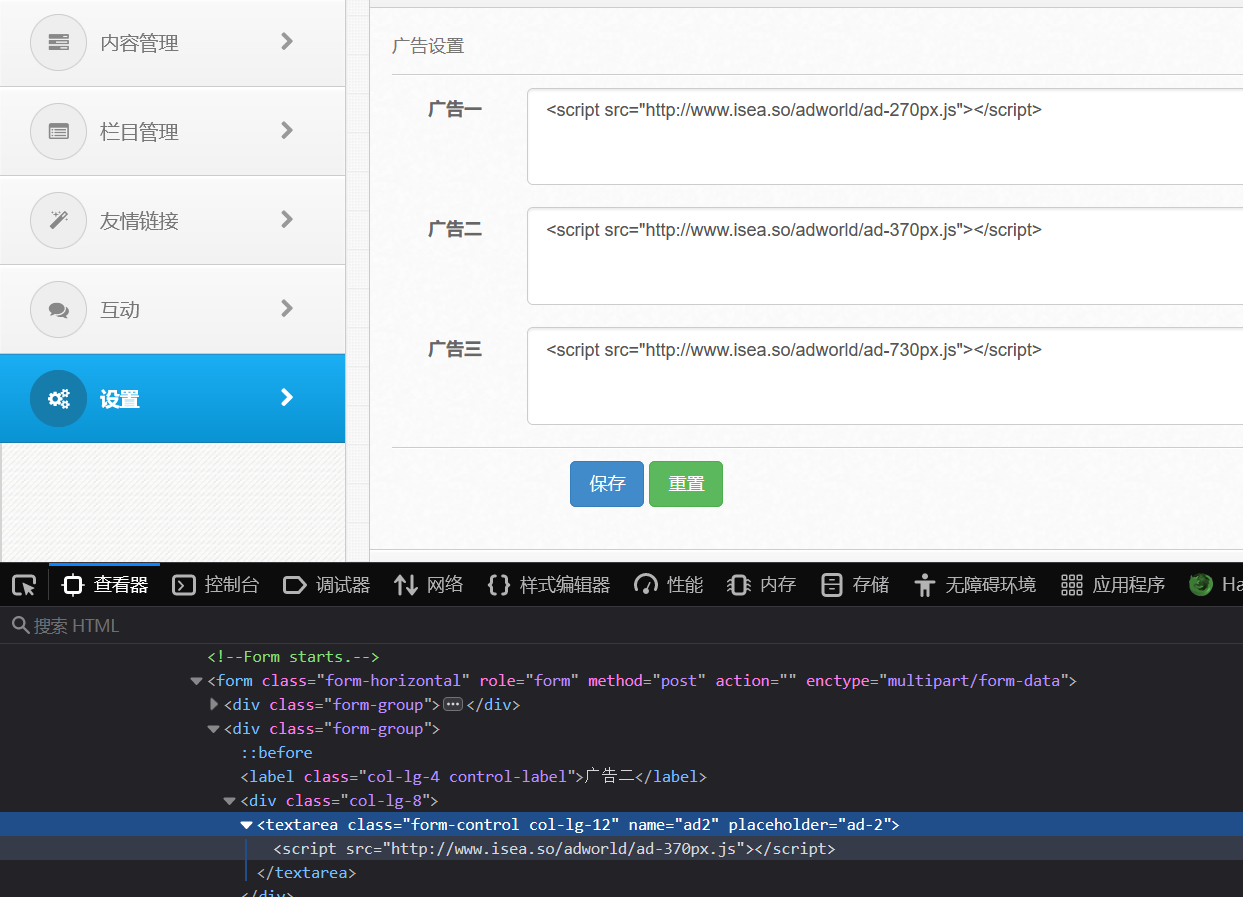
Task: Select the Form starts comment row
Action: point(293,657)
